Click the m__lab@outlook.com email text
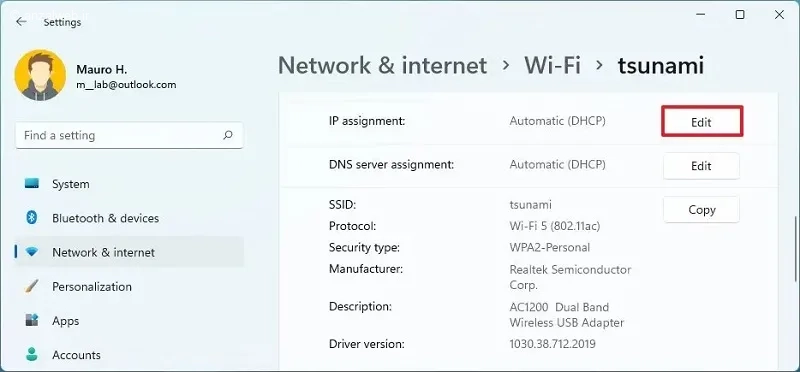 (126, 85)
